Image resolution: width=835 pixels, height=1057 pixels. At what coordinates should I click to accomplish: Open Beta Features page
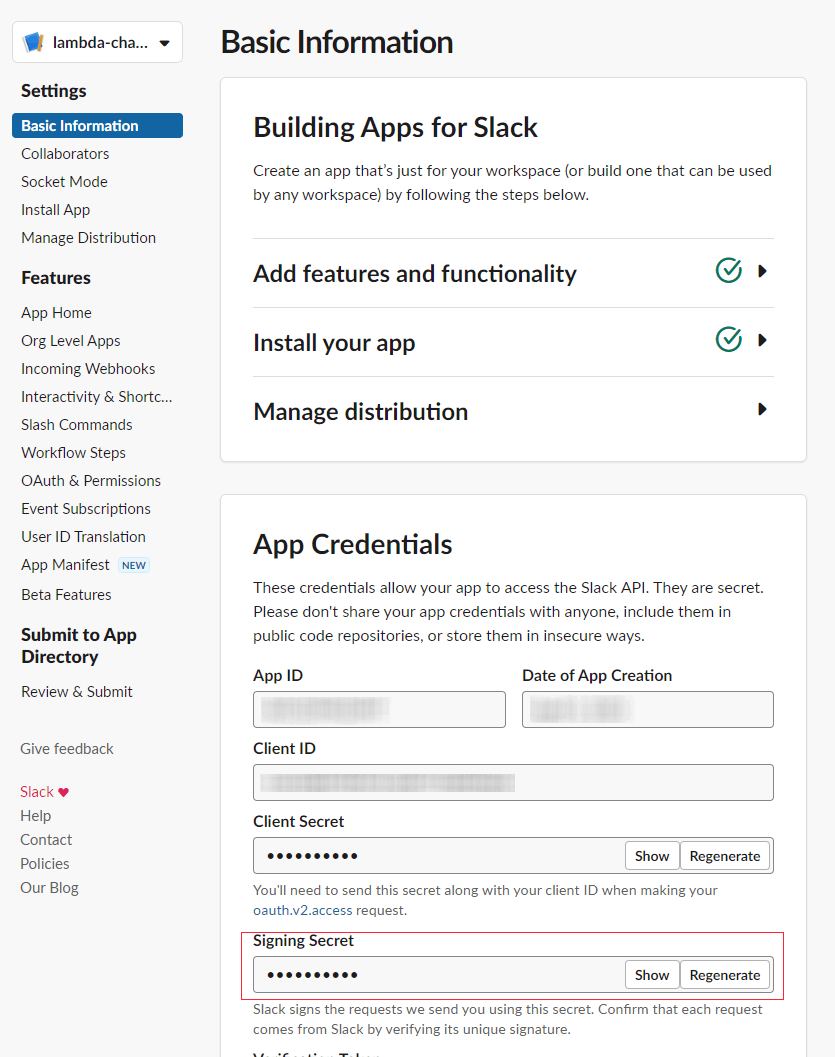66,595
